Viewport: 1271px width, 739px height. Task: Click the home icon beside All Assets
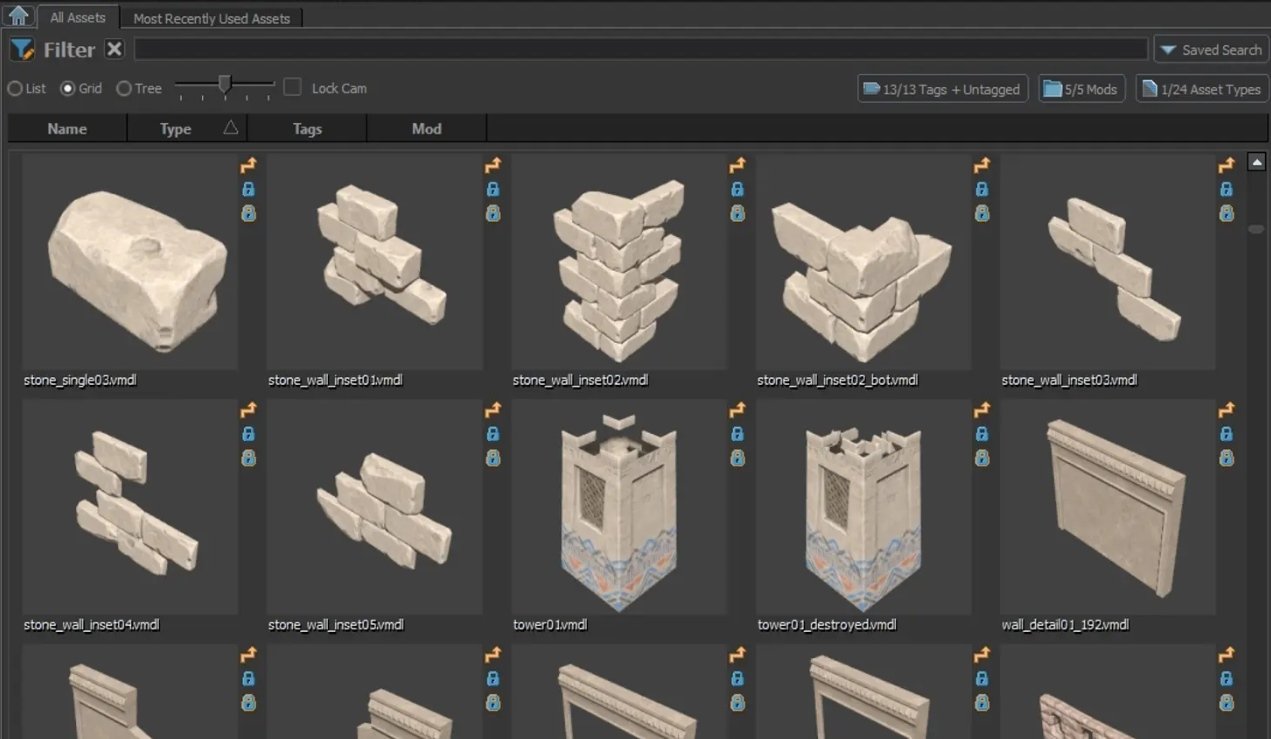19,16
